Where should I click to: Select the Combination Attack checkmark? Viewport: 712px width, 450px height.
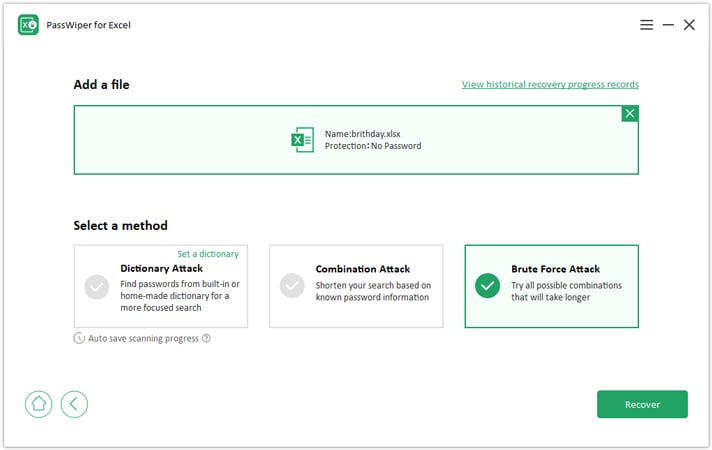click(292, 286)
